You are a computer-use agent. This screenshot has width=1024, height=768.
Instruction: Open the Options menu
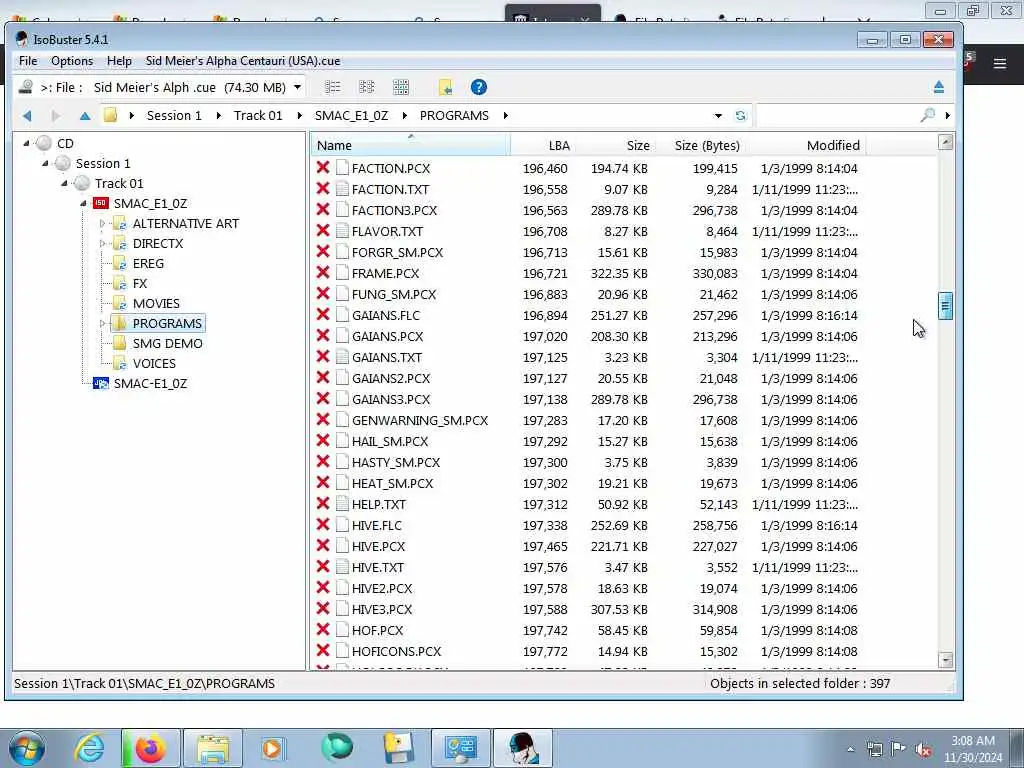(72, 61)
